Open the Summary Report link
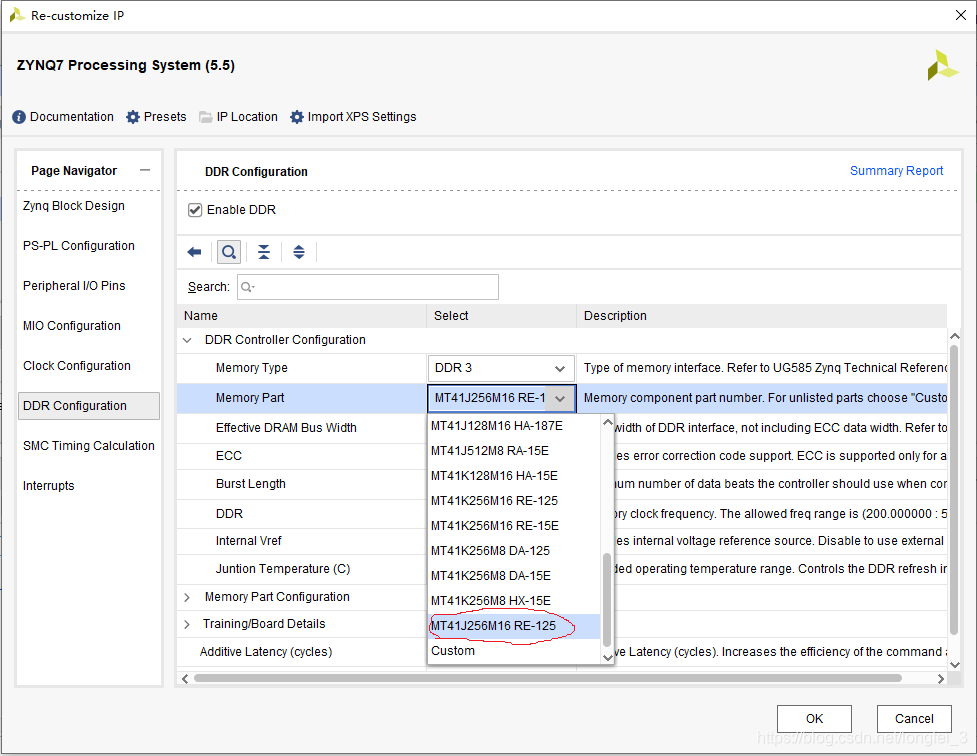This screenshot has height=756, width=977. 896,171
